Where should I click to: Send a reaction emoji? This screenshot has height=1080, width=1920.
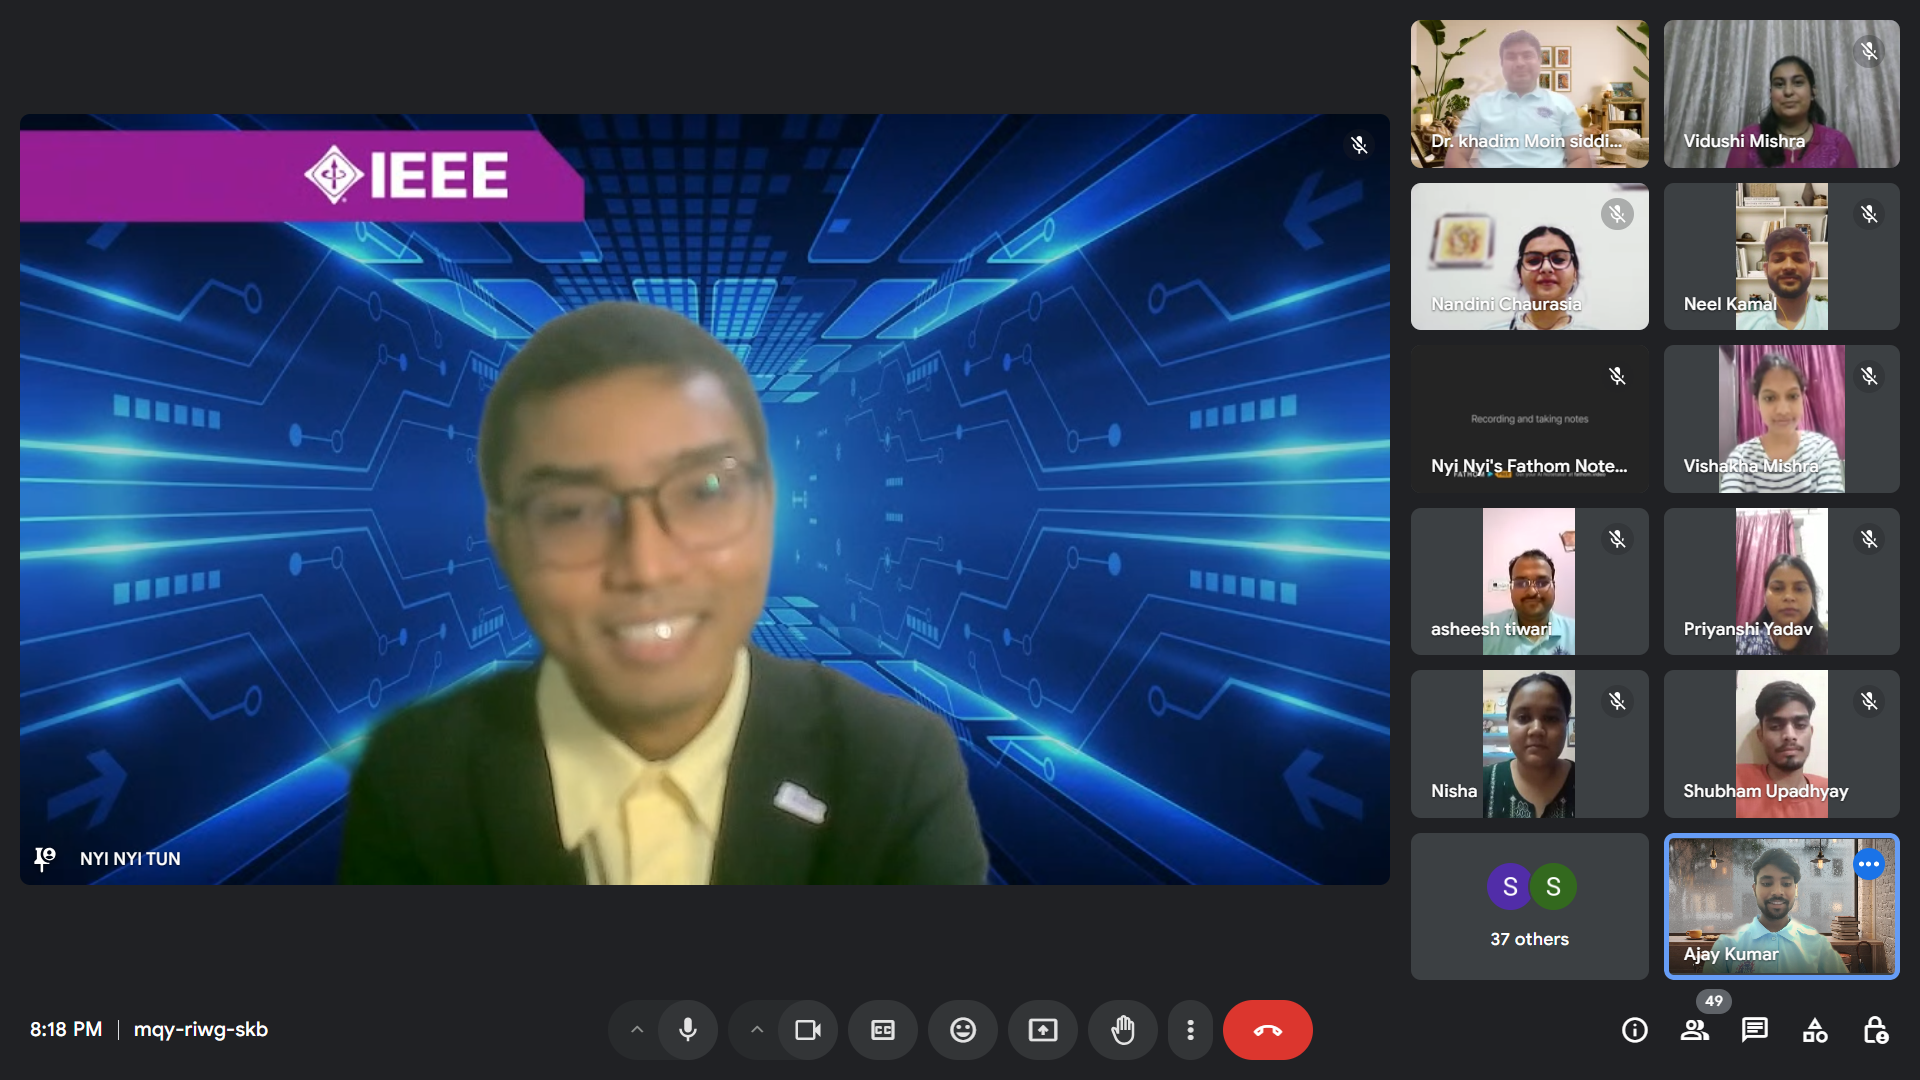962,1030
